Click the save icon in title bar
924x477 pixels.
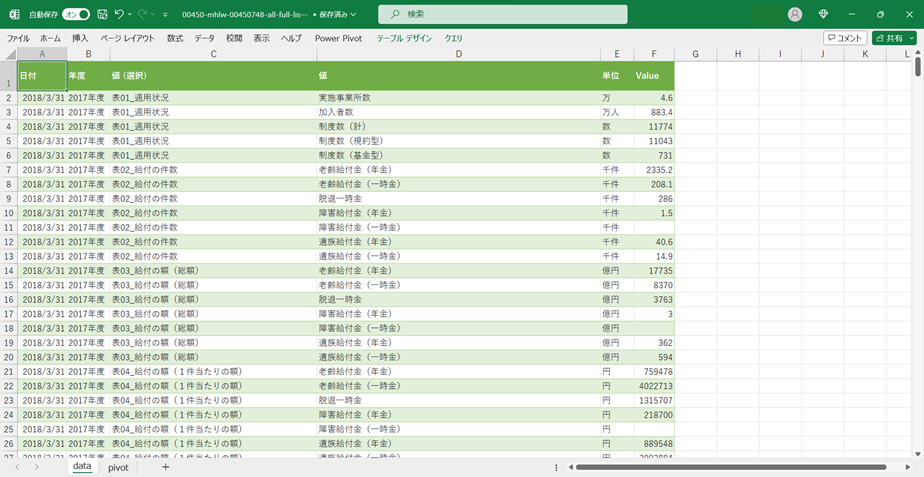pos(101,14)
